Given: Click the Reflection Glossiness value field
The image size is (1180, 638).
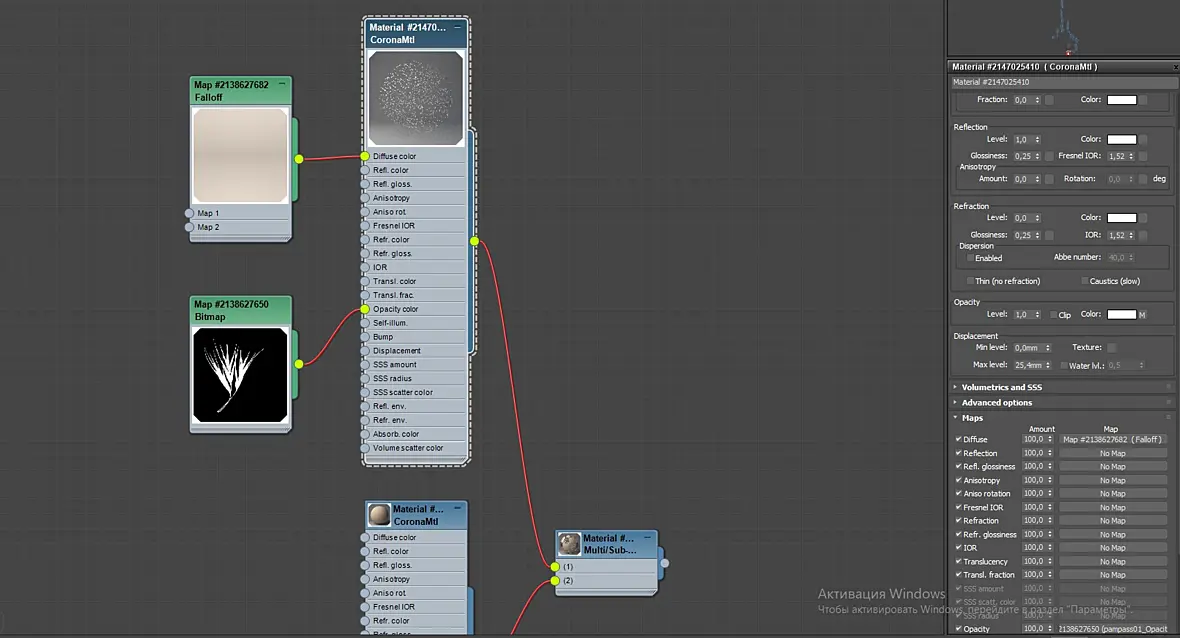Looking at the screenshot, I should coord(1023,156).
